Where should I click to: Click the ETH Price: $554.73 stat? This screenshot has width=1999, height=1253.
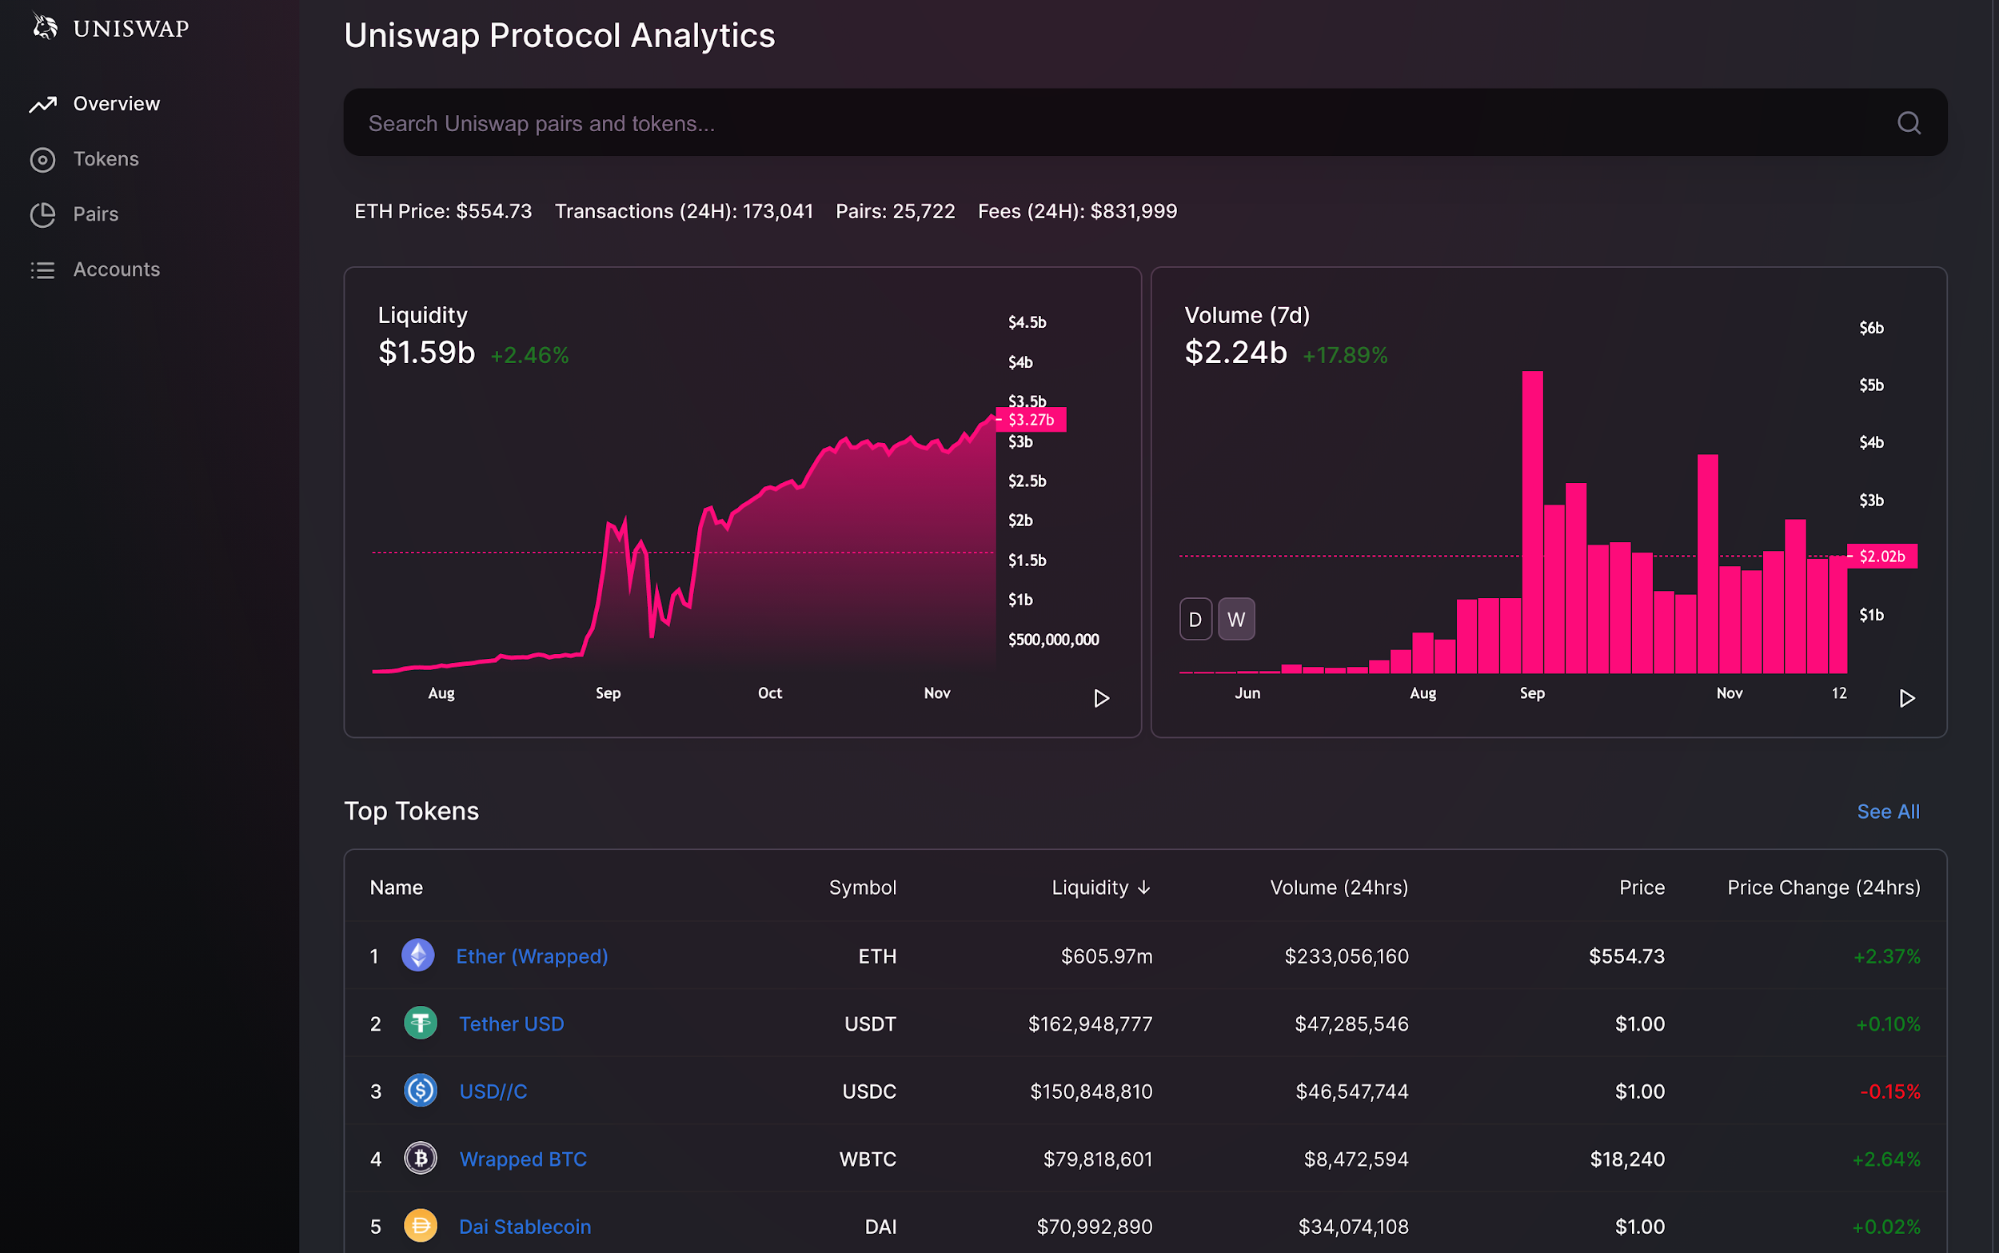click(443, 212)
